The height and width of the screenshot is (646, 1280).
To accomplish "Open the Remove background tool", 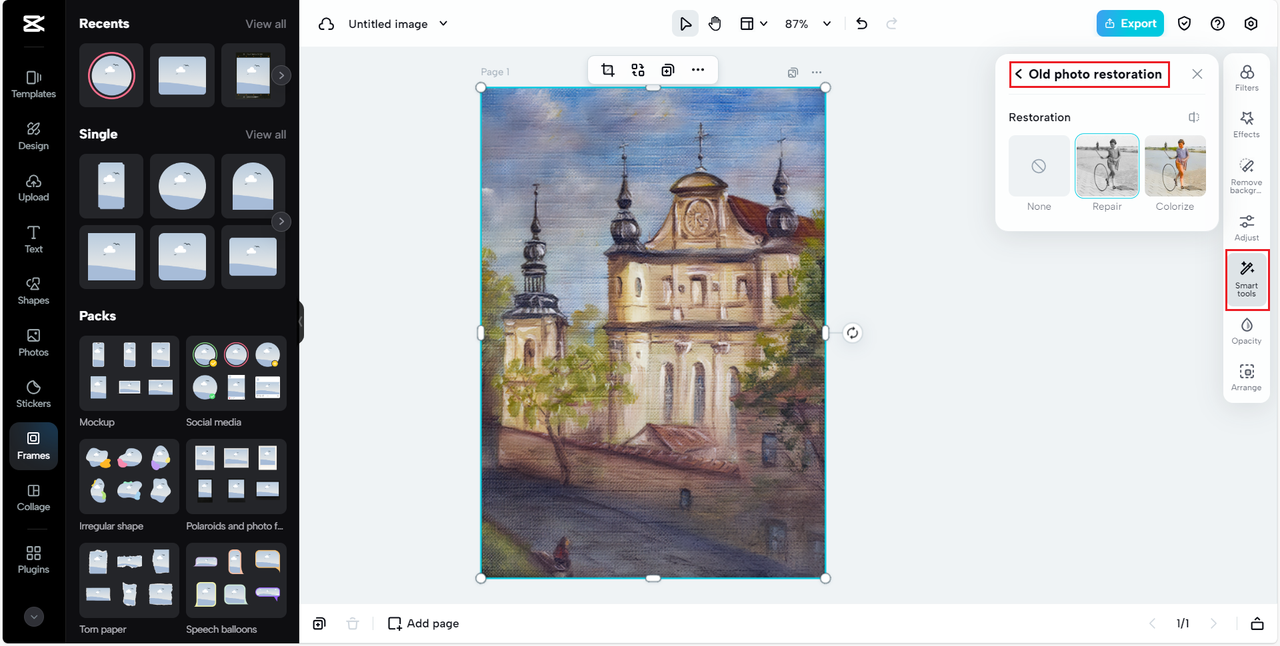I will 1247,175.
